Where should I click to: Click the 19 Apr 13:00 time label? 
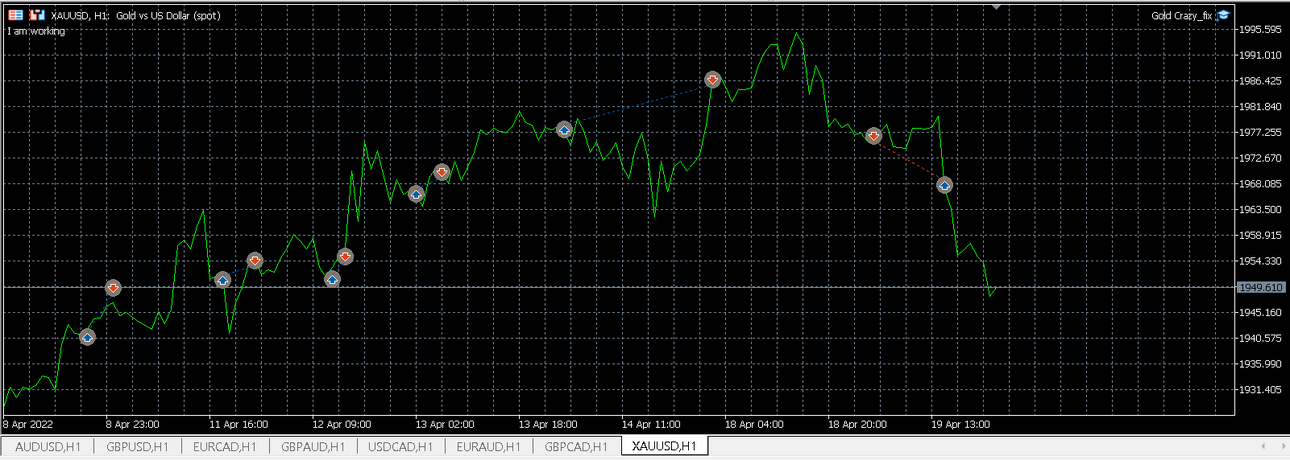pos(960,424)
